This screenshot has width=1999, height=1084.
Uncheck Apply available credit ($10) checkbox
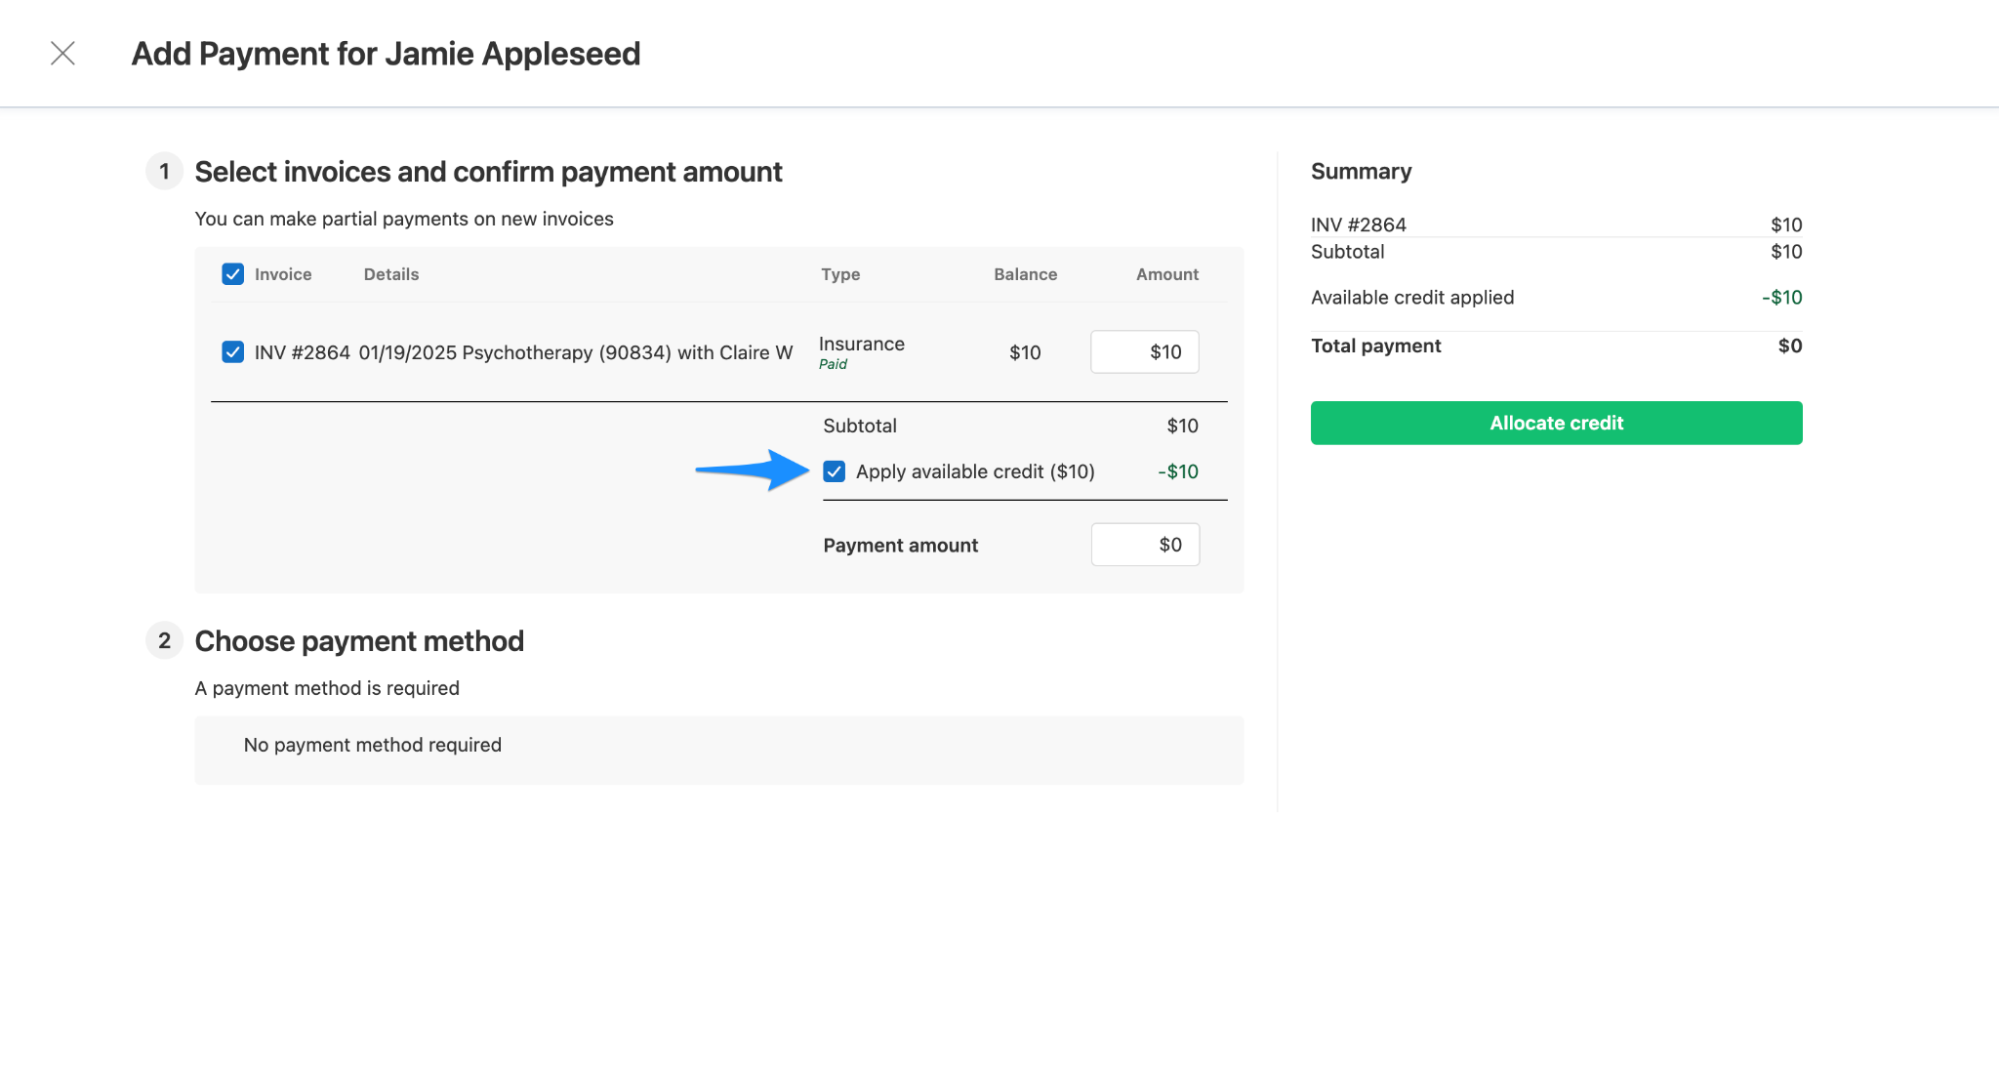[x=834, y=471]
